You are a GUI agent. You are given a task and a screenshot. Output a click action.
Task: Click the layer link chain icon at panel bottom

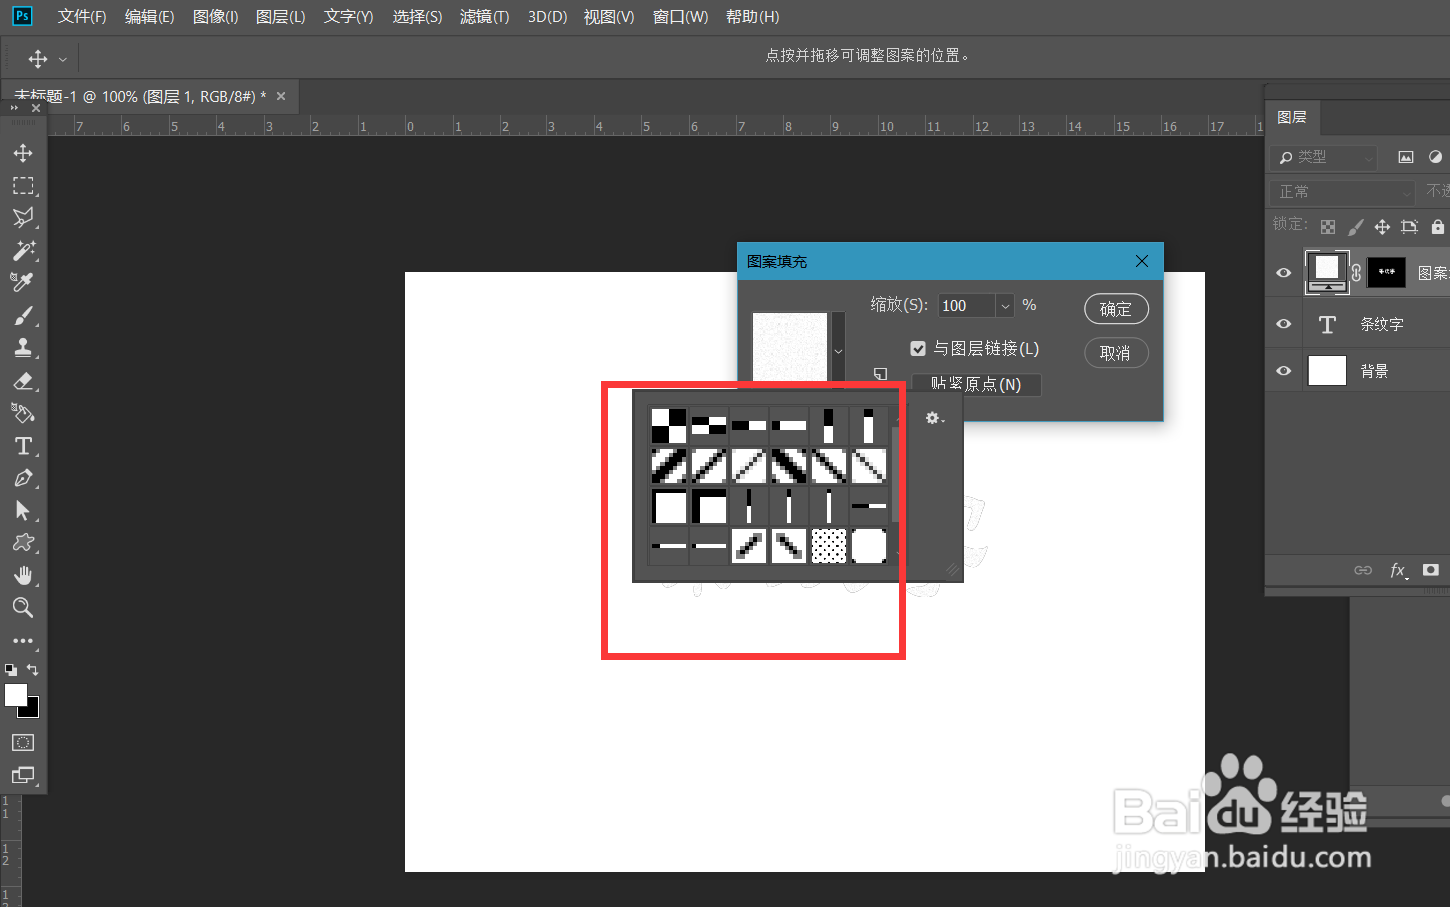[1363, 570]
